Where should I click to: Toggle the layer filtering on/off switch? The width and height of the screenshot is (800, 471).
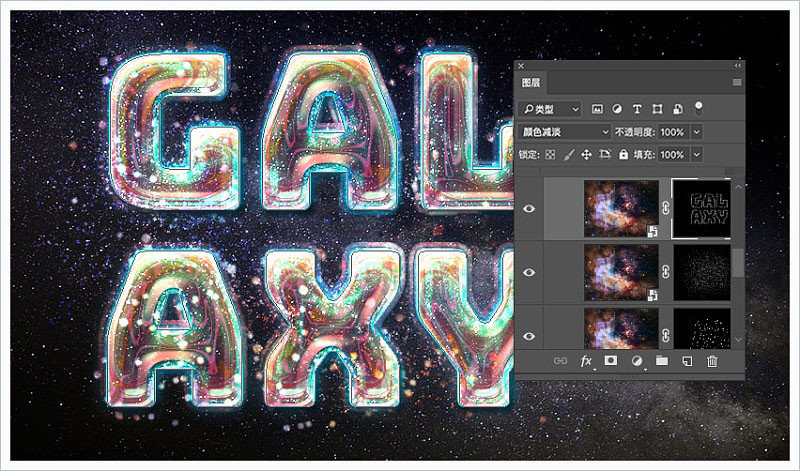coord(698,108)
